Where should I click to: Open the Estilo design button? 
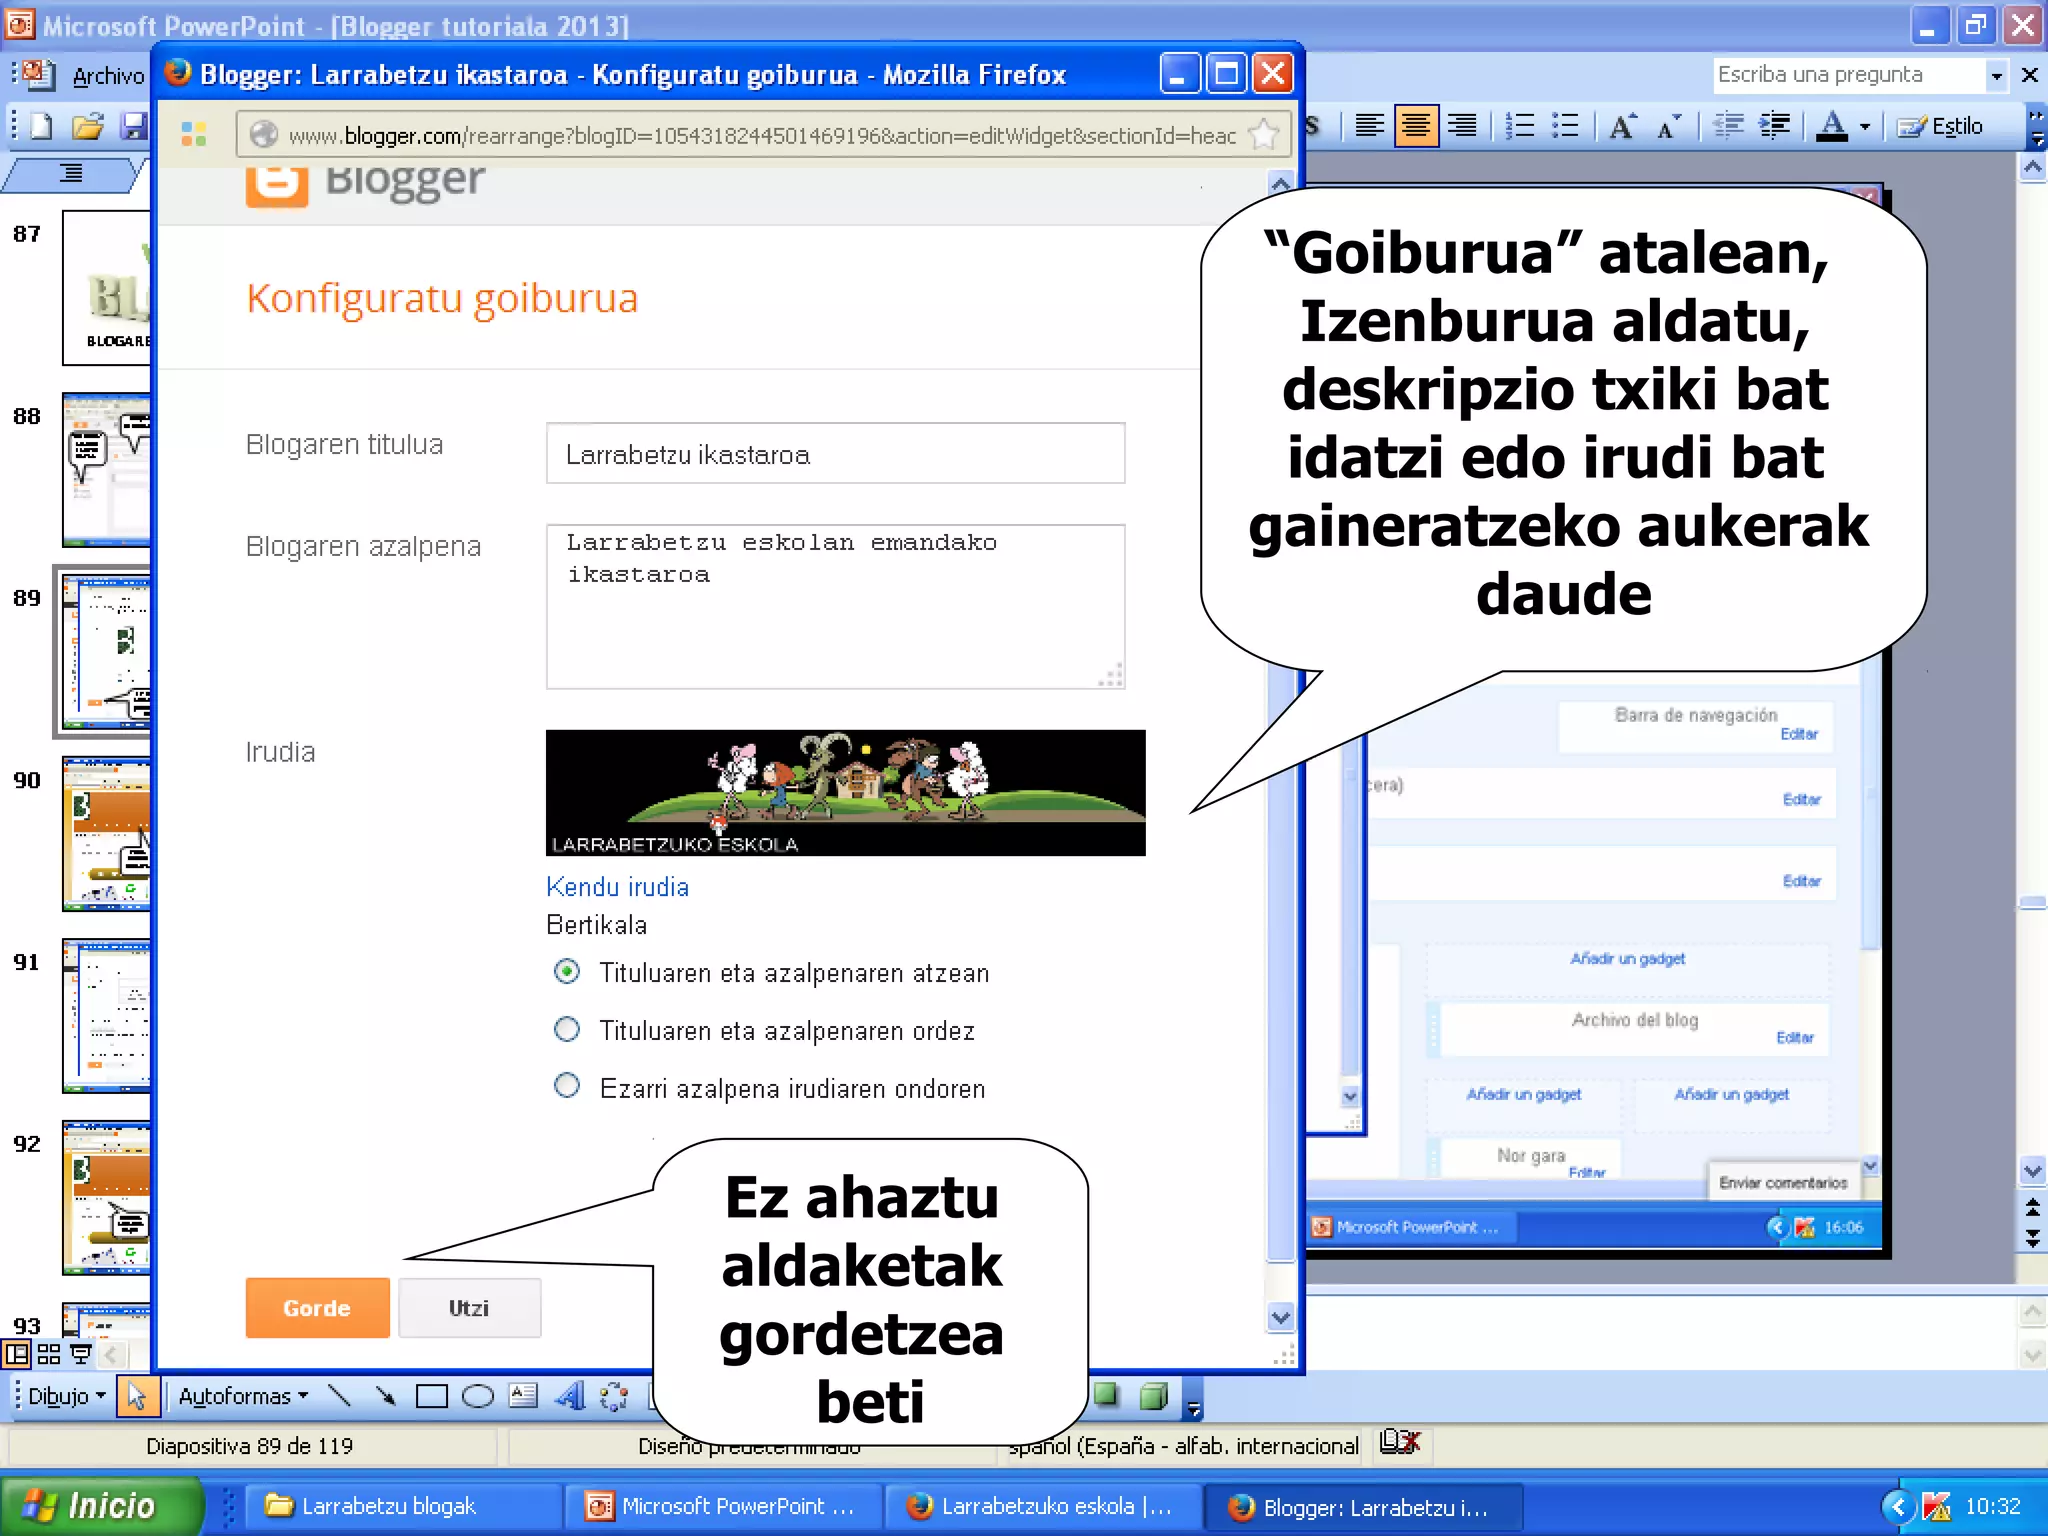[1940, 126]
